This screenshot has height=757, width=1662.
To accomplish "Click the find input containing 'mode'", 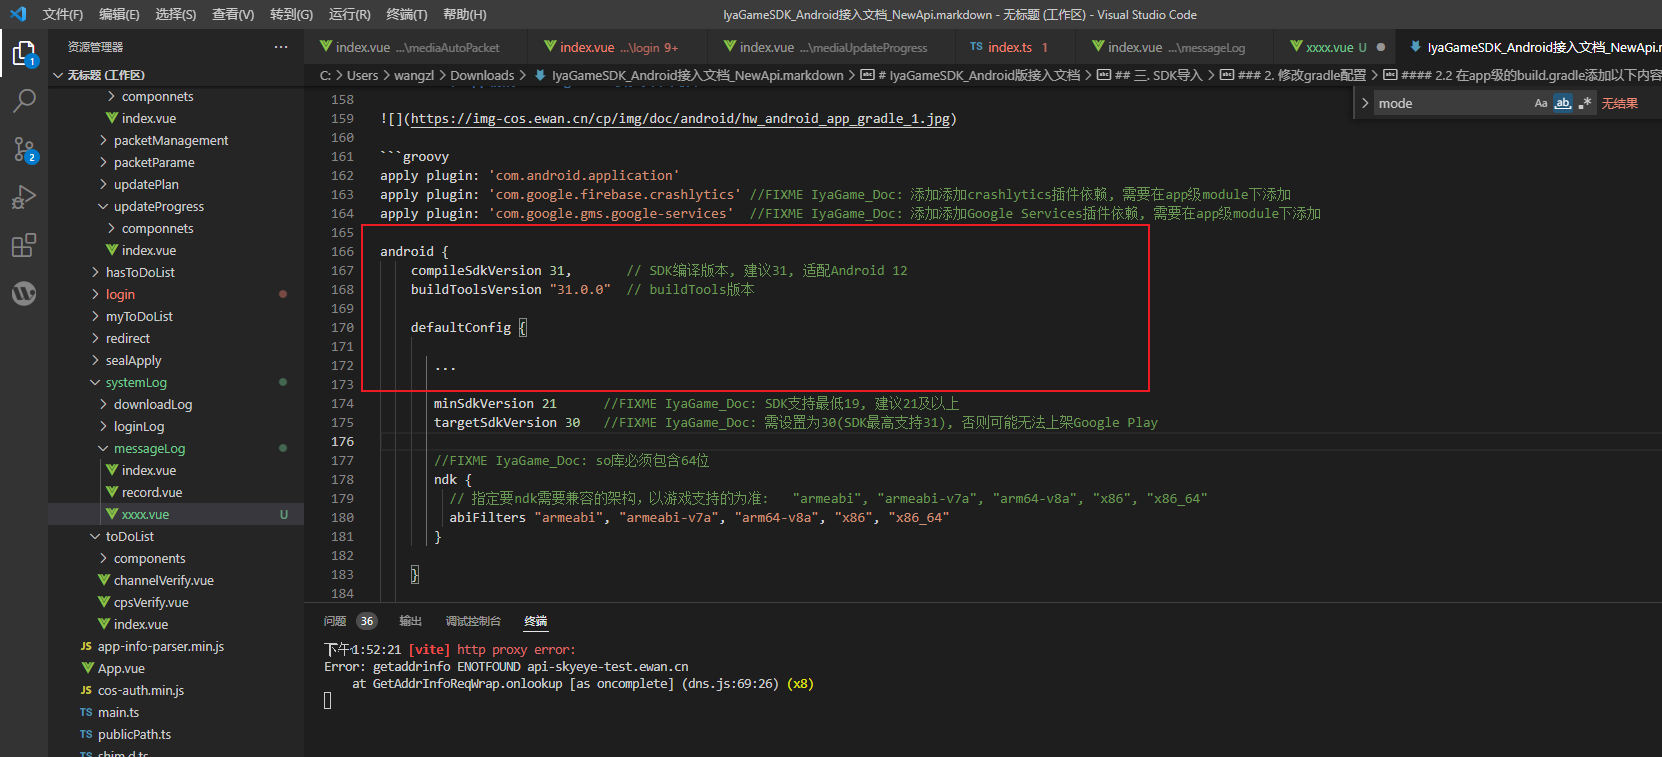I will tap(1450, 103).
